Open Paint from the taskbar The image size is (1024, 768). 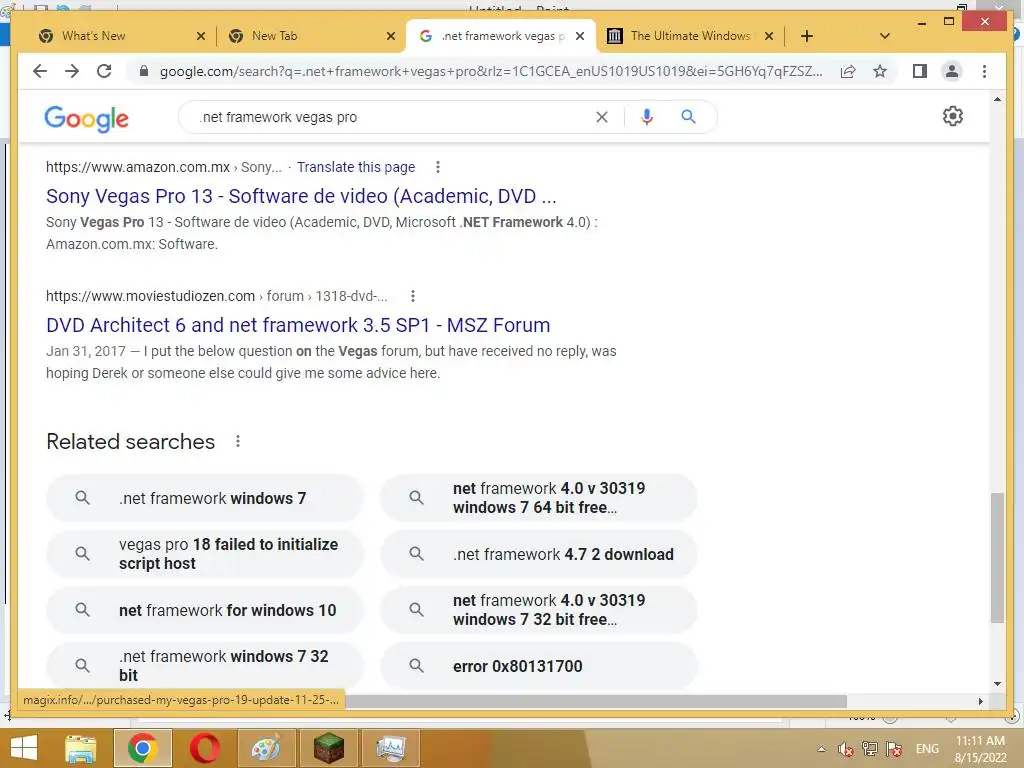266,748
